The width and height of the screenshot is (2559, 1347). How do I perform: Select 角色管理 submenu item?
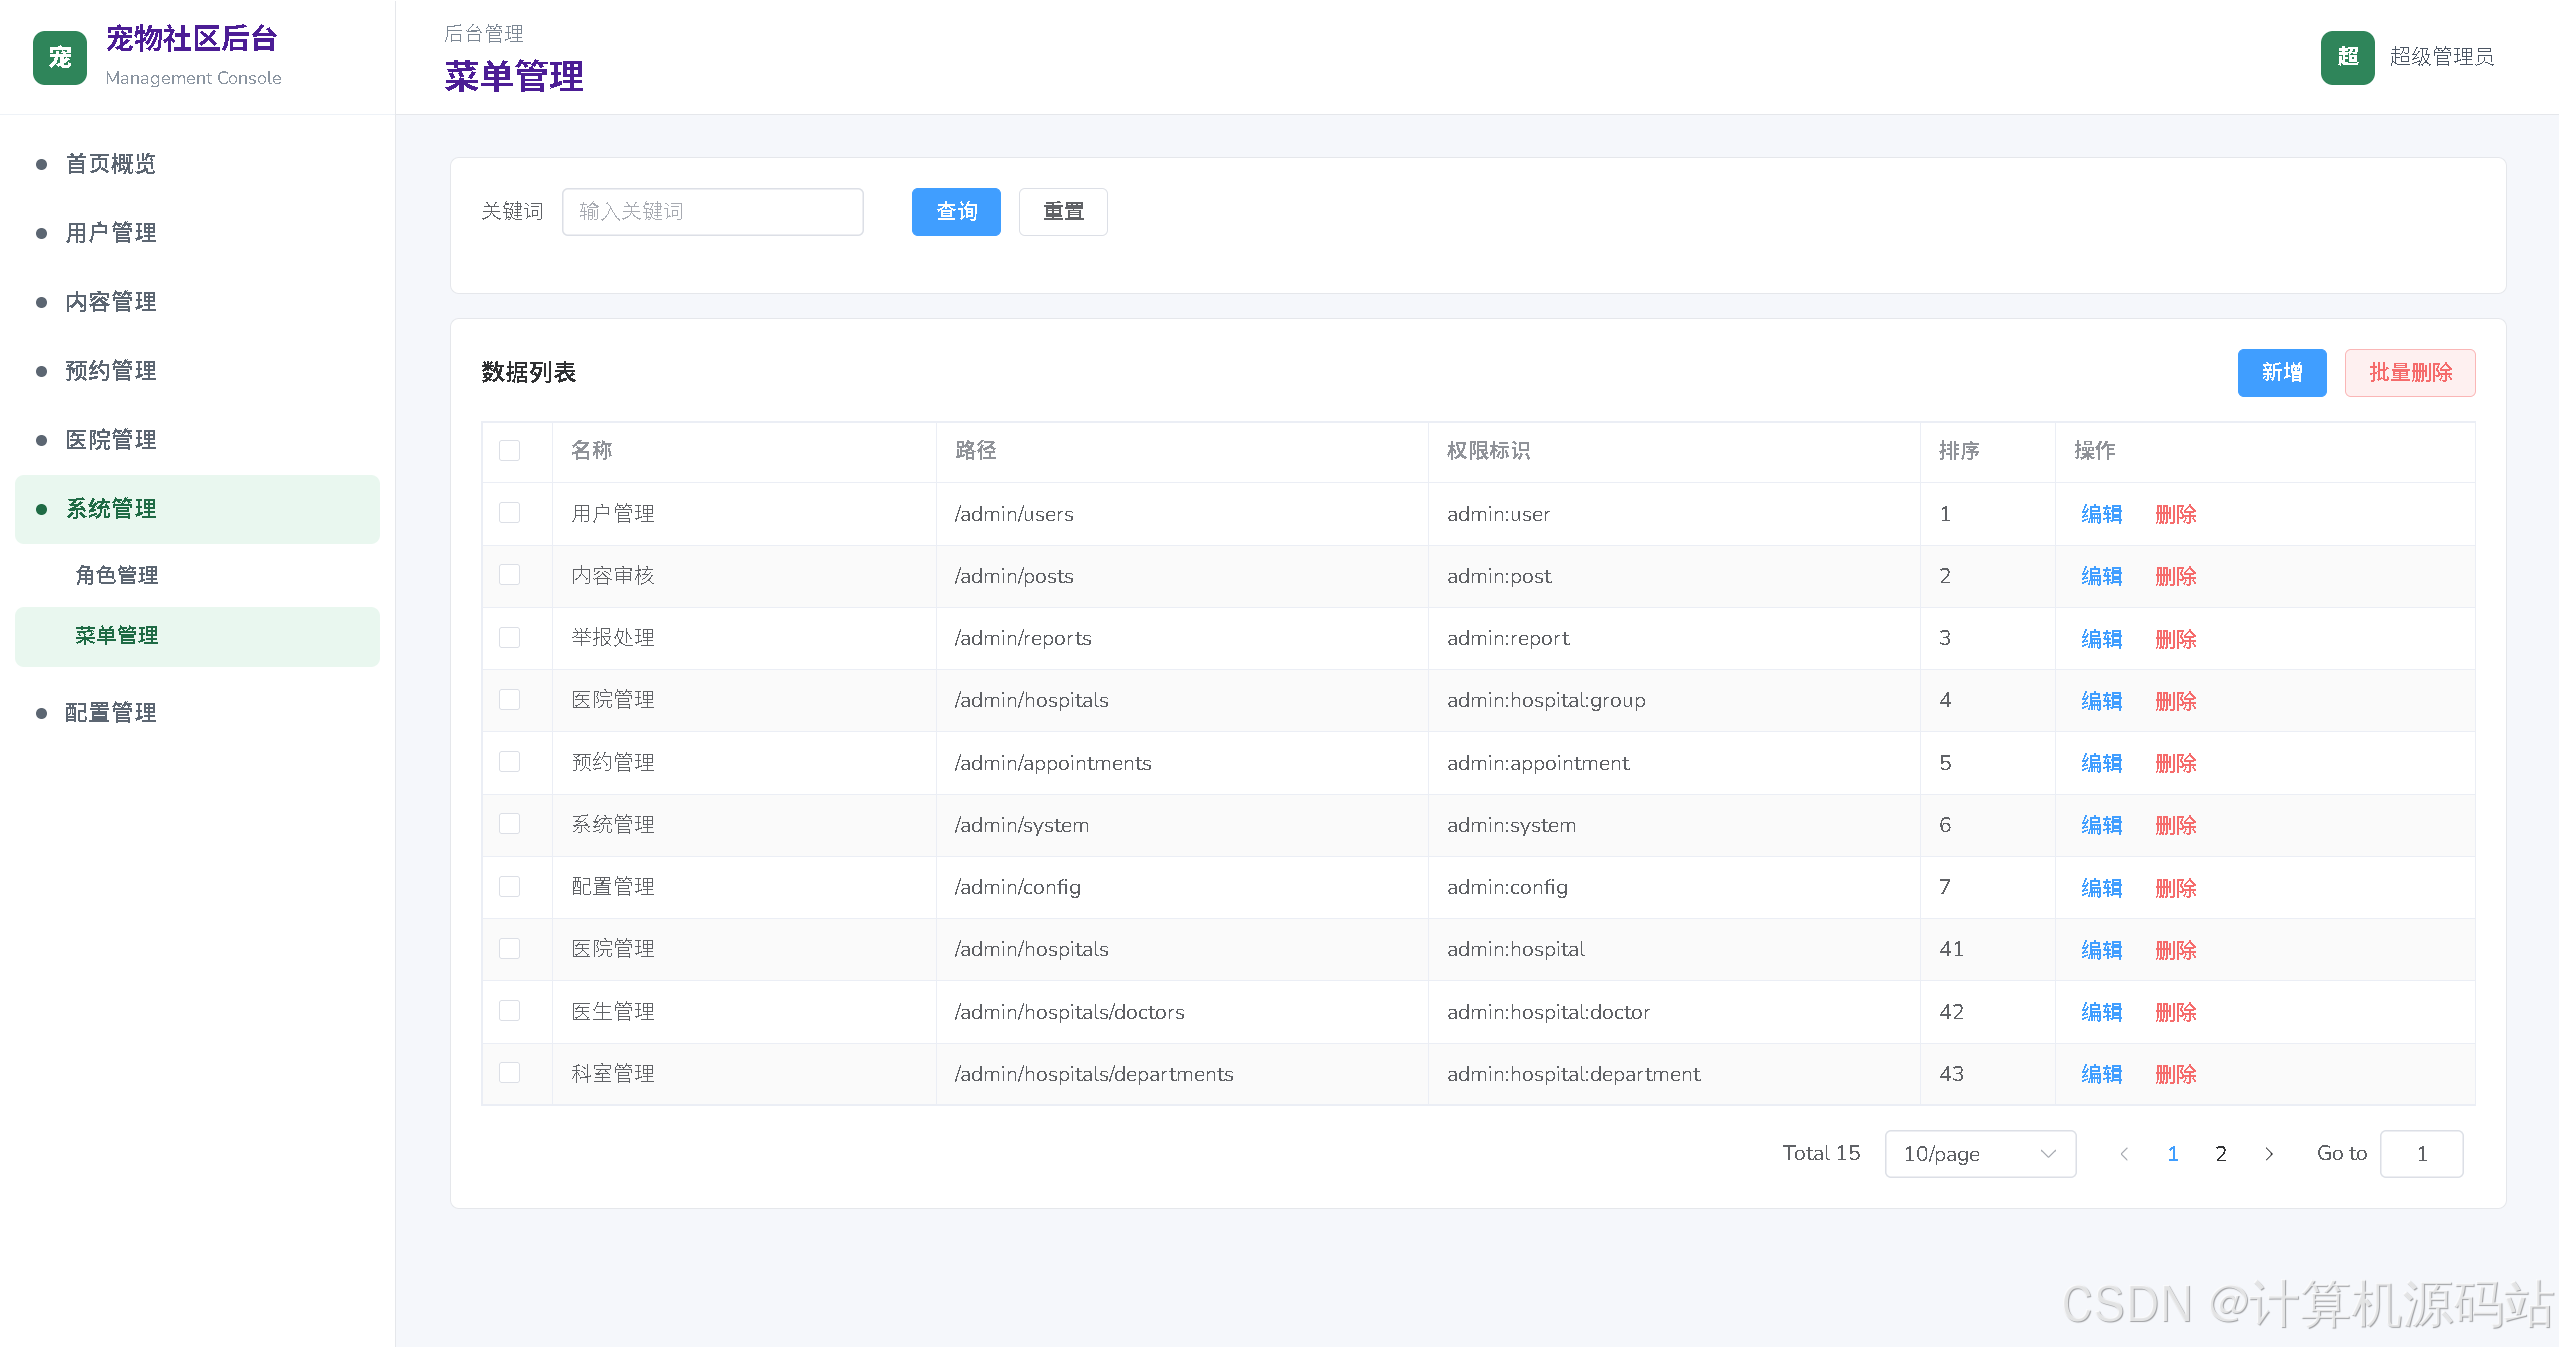click(197, 575)
